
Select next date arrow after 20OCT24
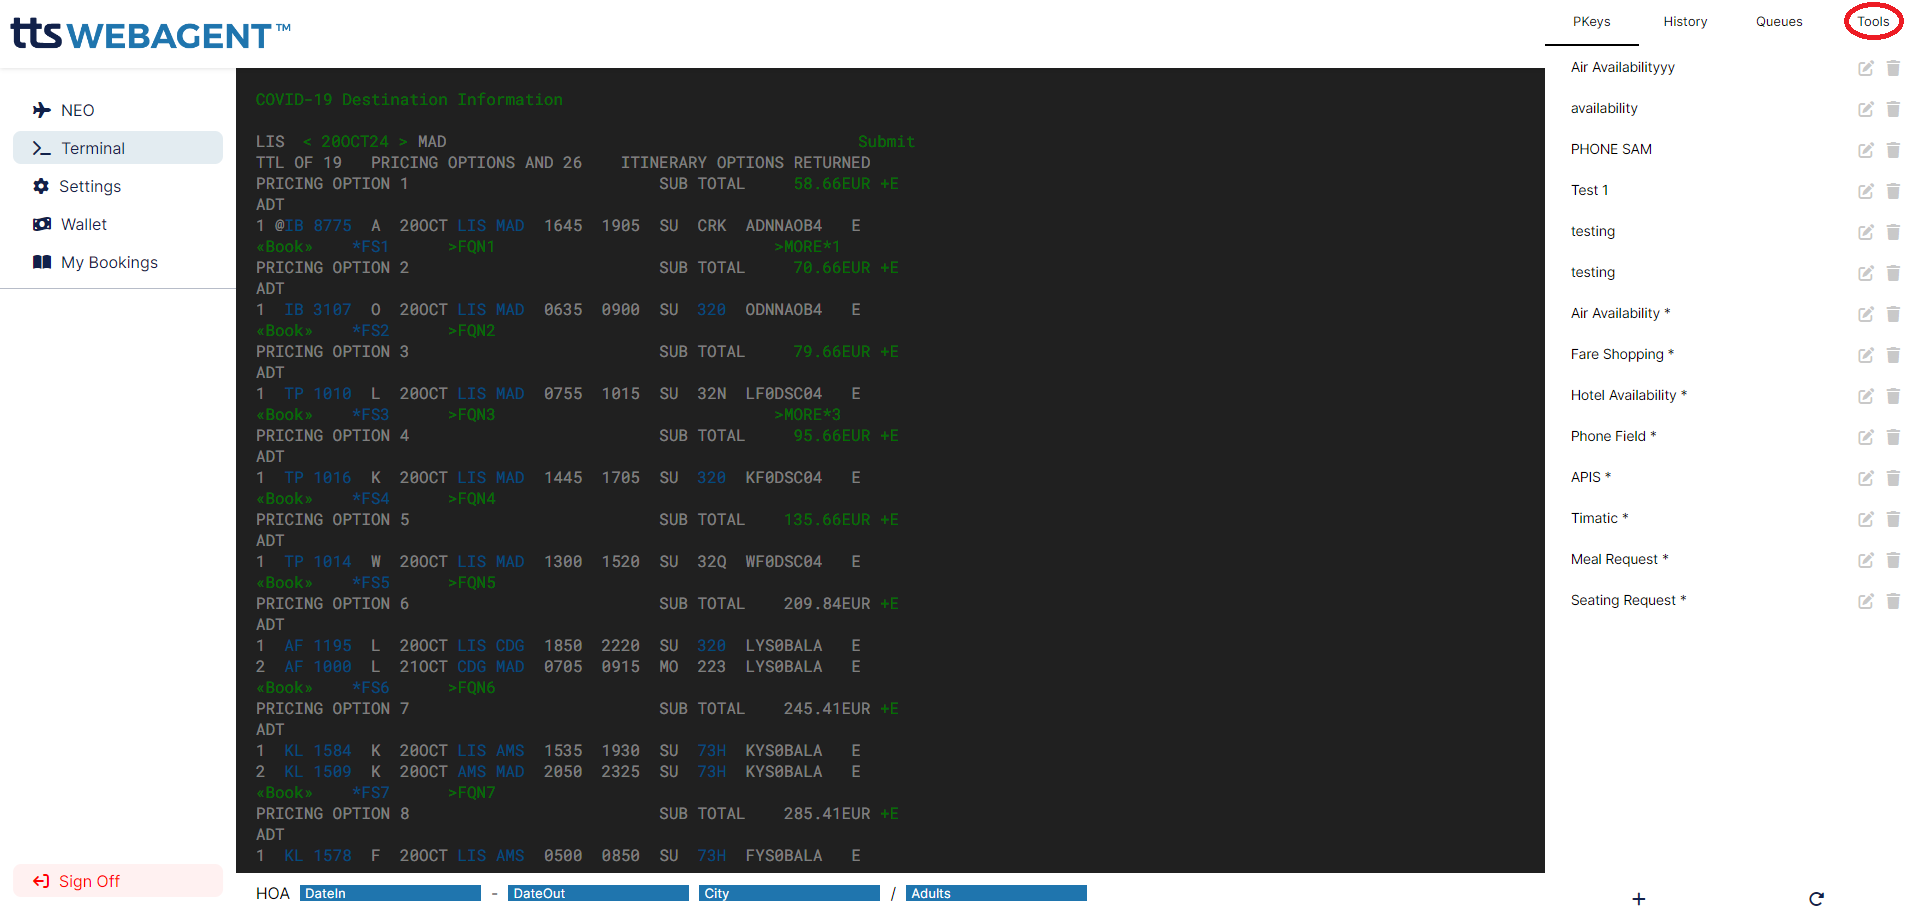point(403,142)
